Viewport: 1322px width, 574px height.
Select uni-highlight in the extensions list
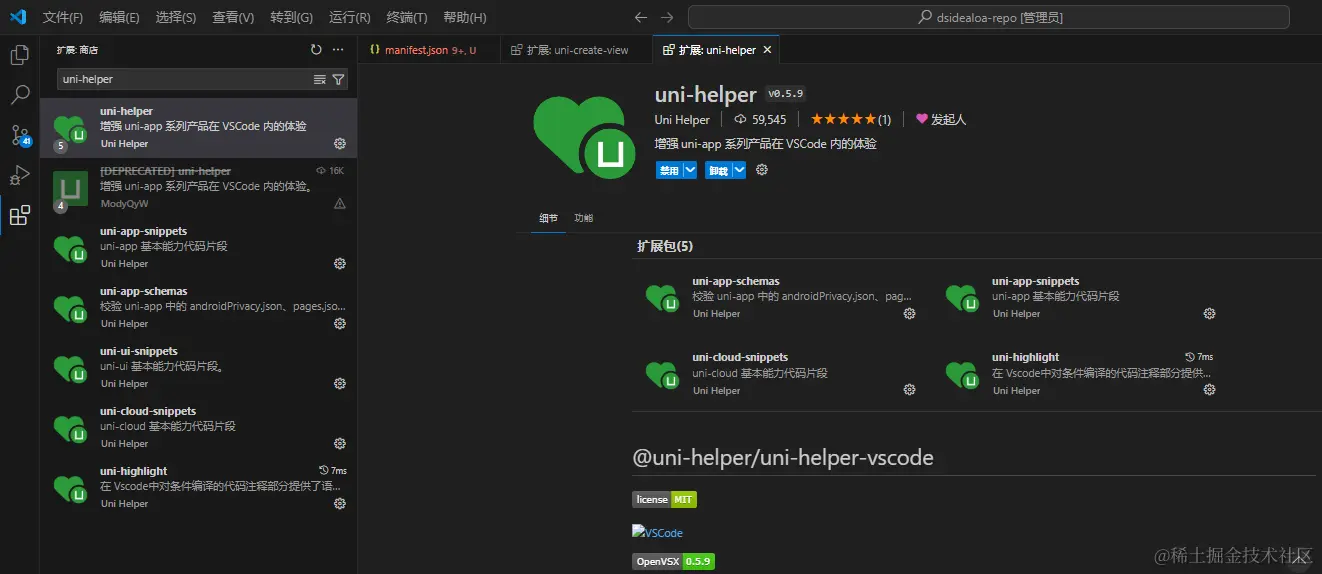tap(198, 488)
